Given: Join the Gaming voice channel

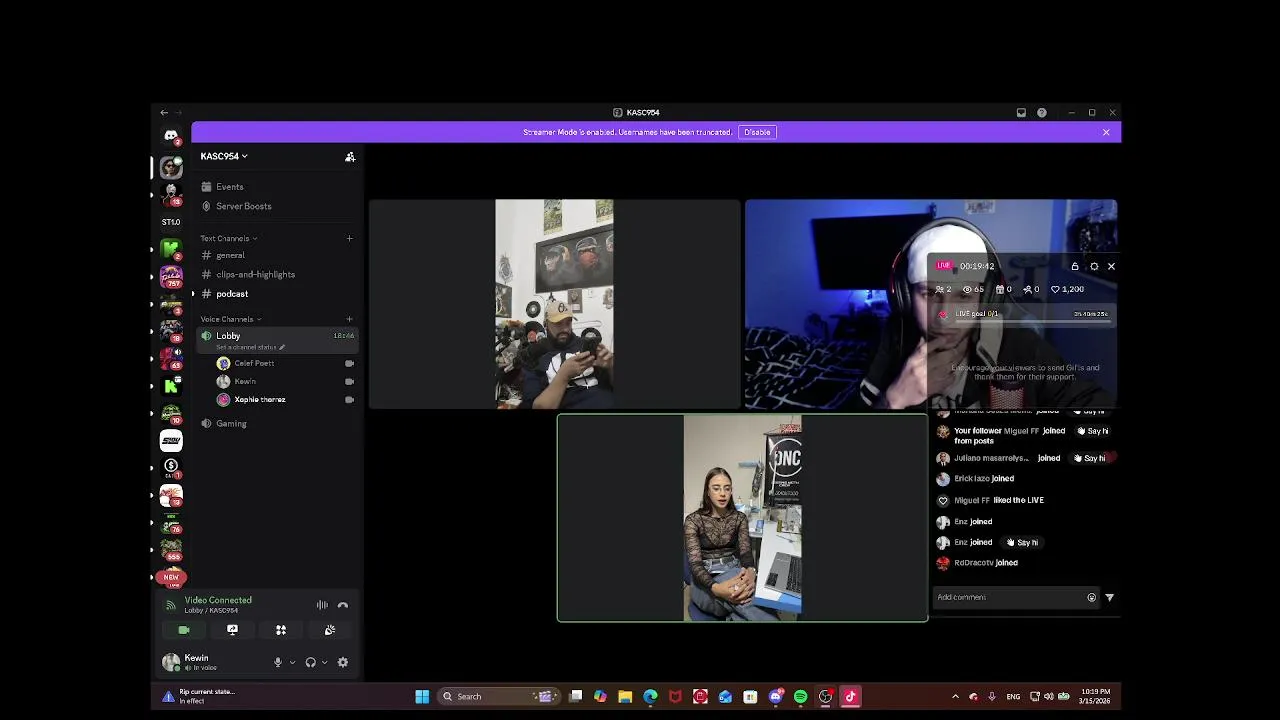Looking at the screenshot, I should [231, 423].
